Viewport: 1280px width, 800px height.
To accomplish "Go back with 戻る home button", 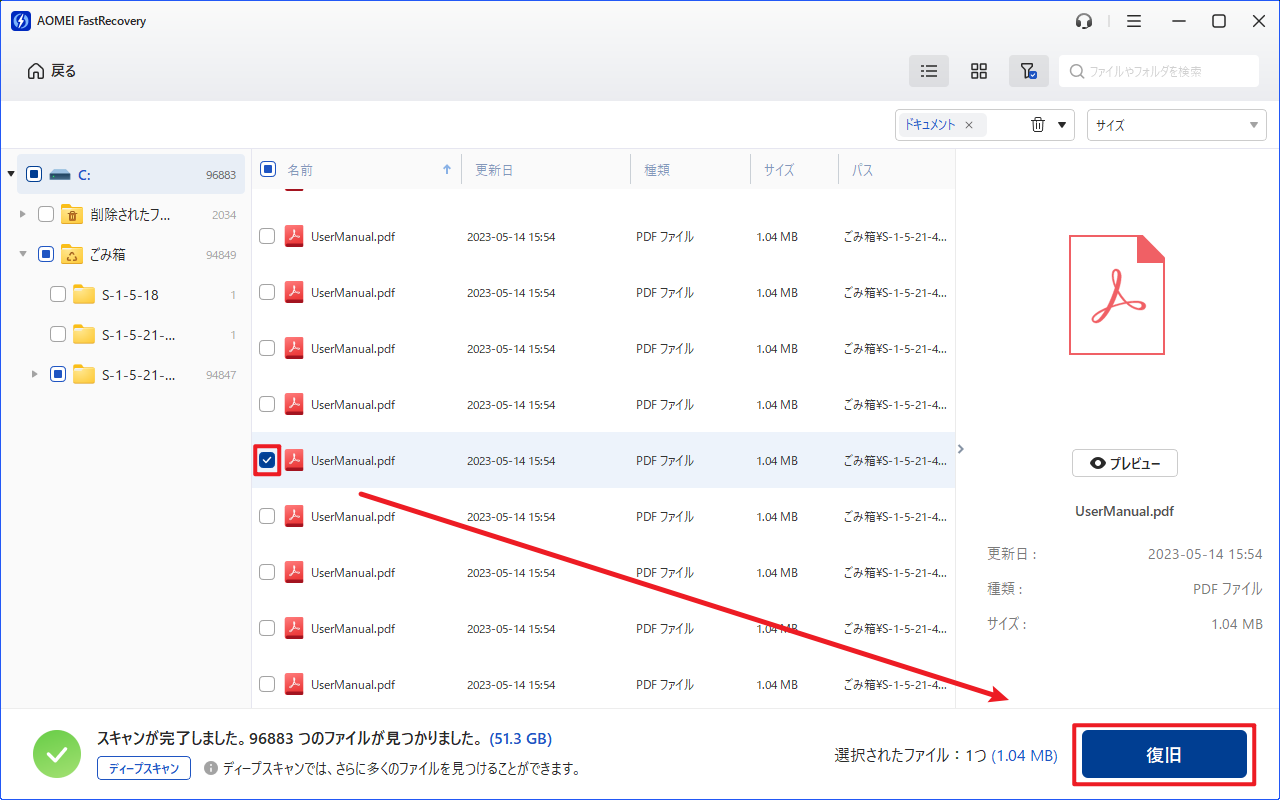I will click(x=52, y=71).
